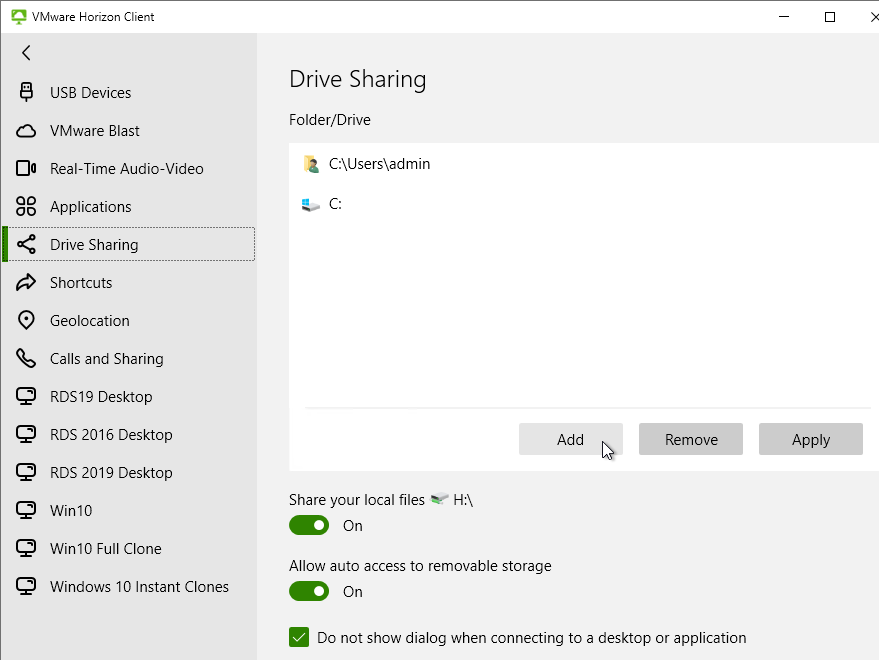
Task: Go back using the left chevron arrow
Action: (x=26, y=53)
